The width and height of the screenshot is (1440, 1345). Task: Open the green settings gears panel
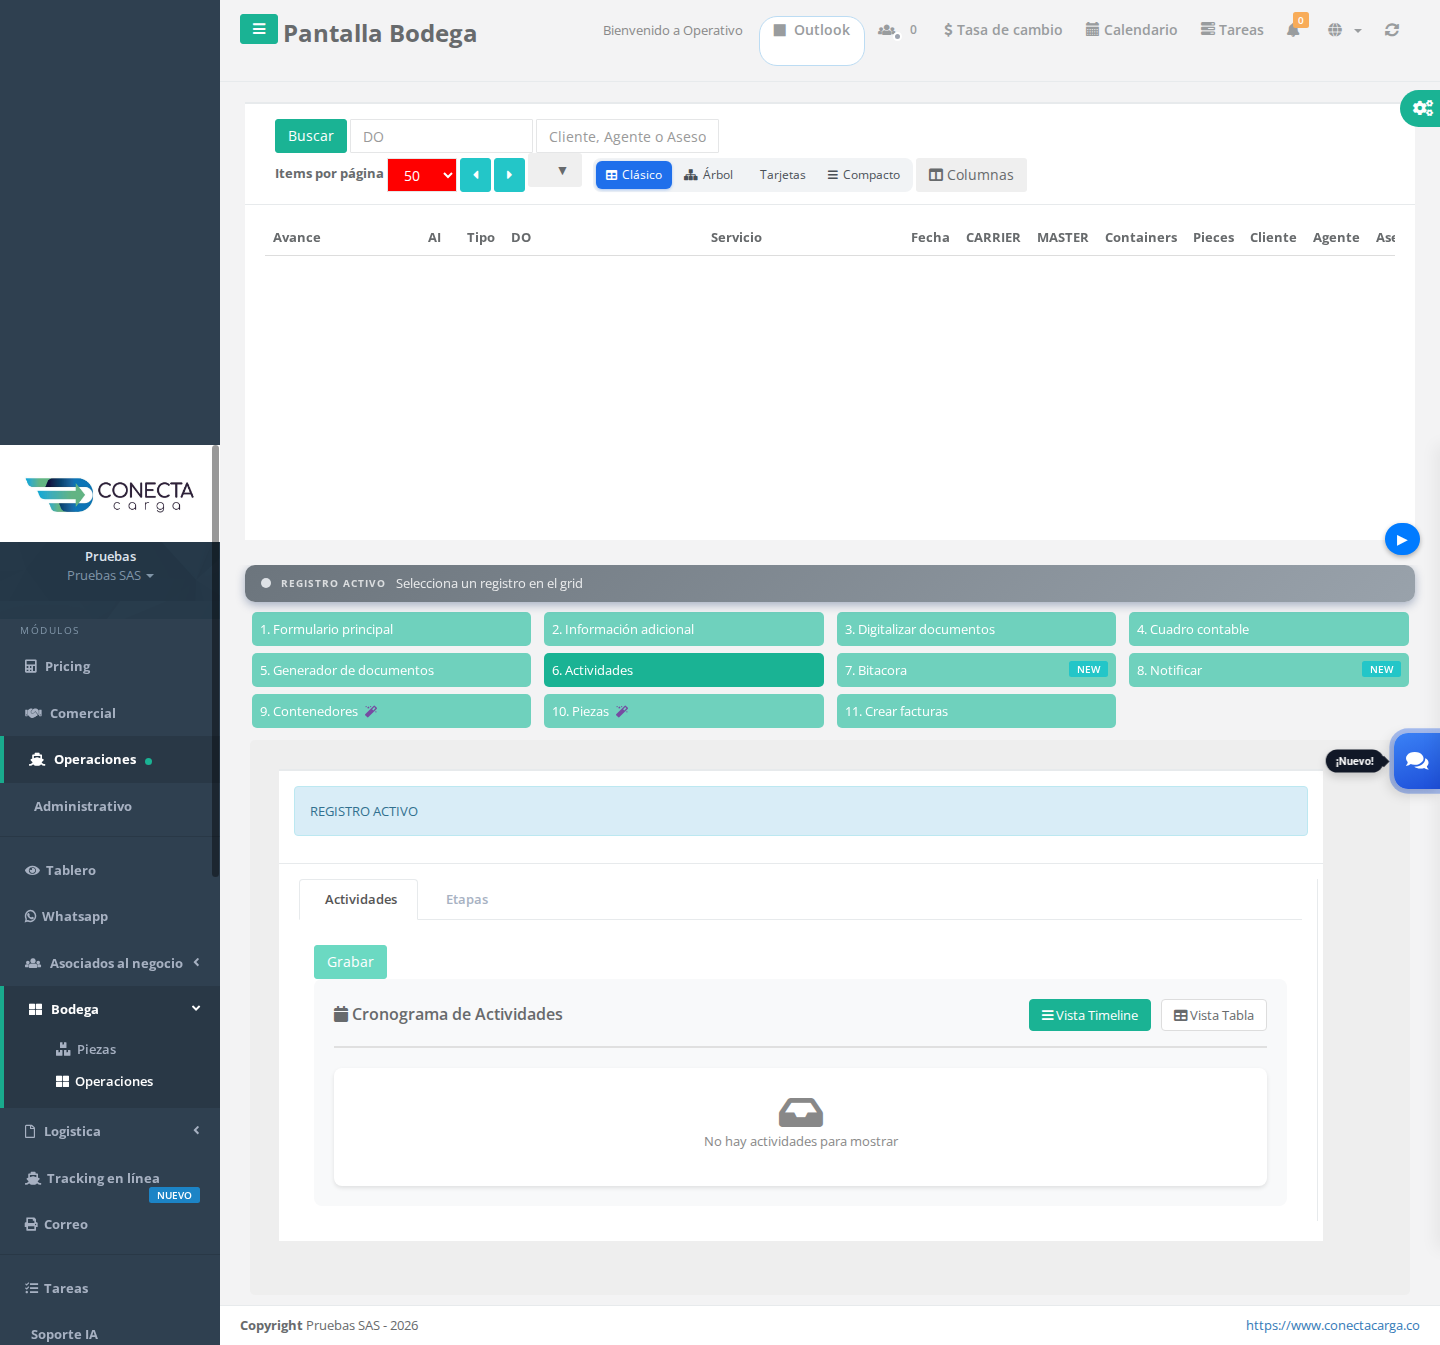1421,107
